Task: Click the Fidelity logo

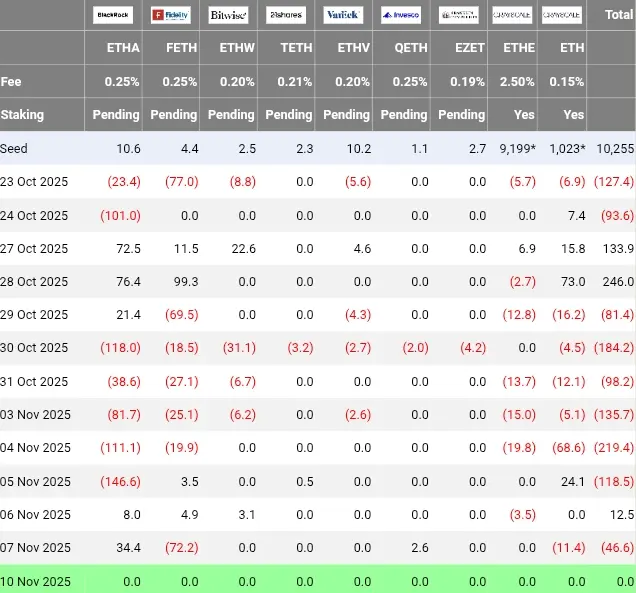Action: [x=172, y=15]
